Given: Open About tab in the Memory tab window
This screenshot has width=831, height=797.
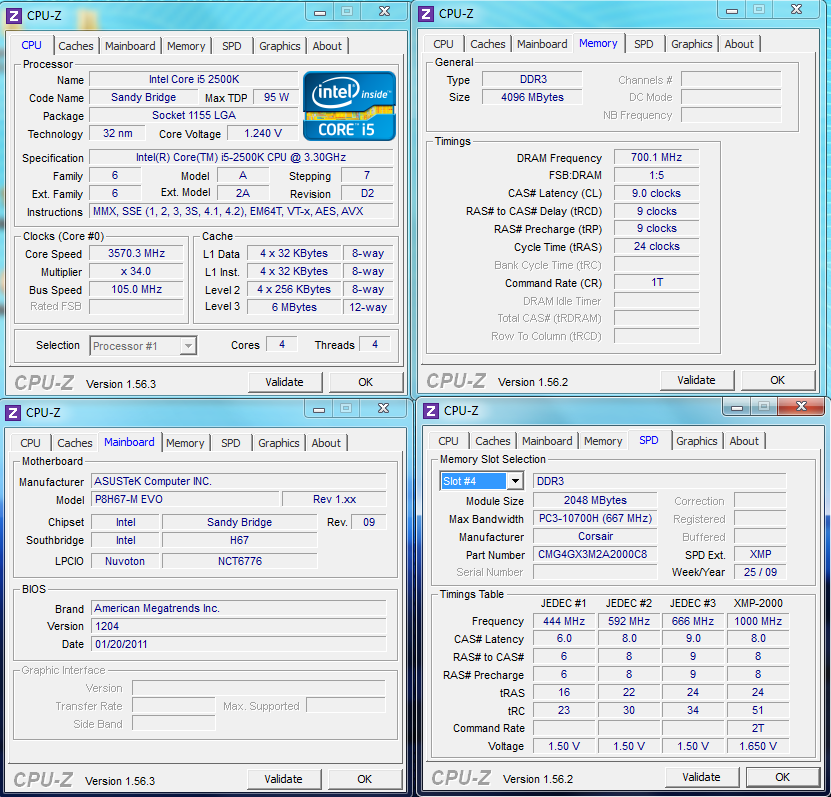Looking at the screenshot, I should click(739, 44).
